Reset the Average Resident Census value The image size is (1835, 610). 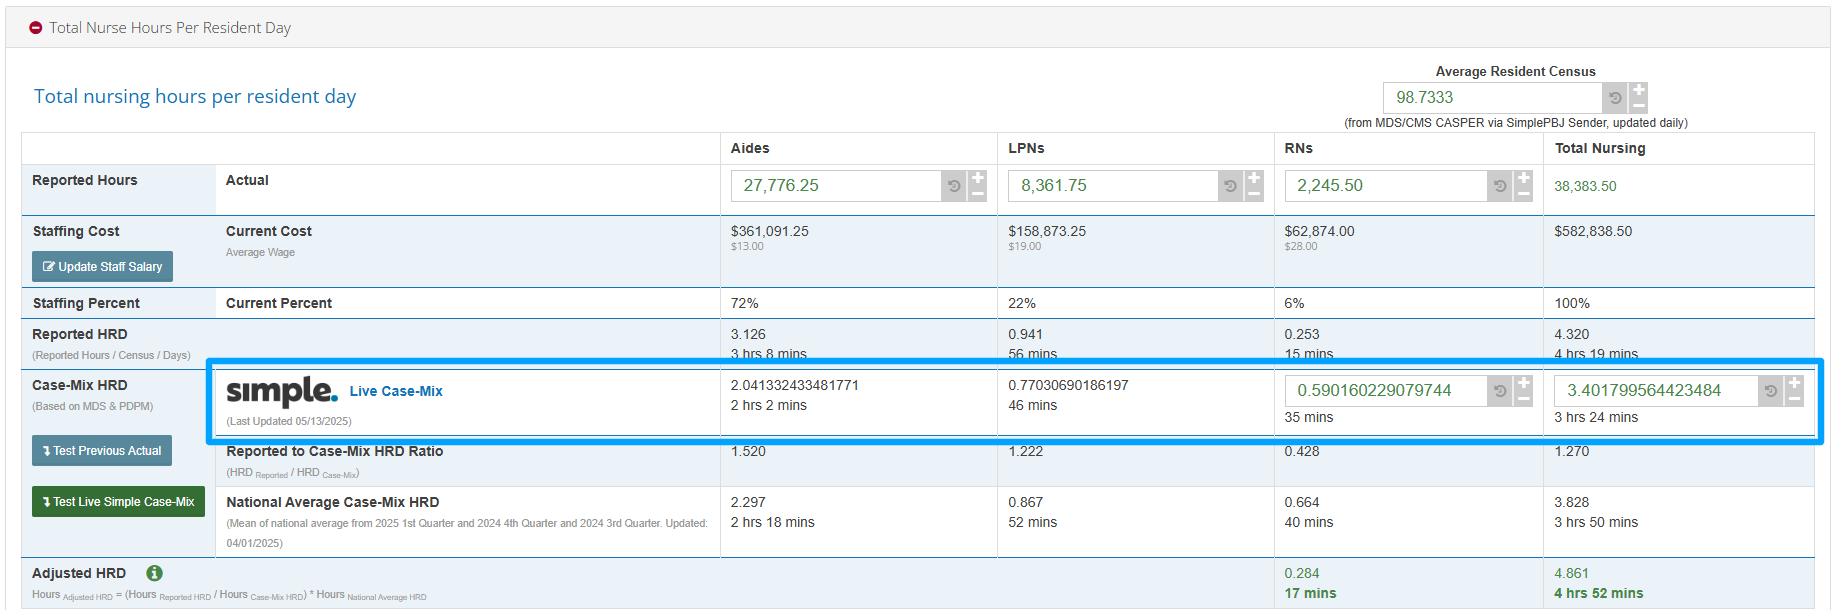click(x=1614, y=98)
